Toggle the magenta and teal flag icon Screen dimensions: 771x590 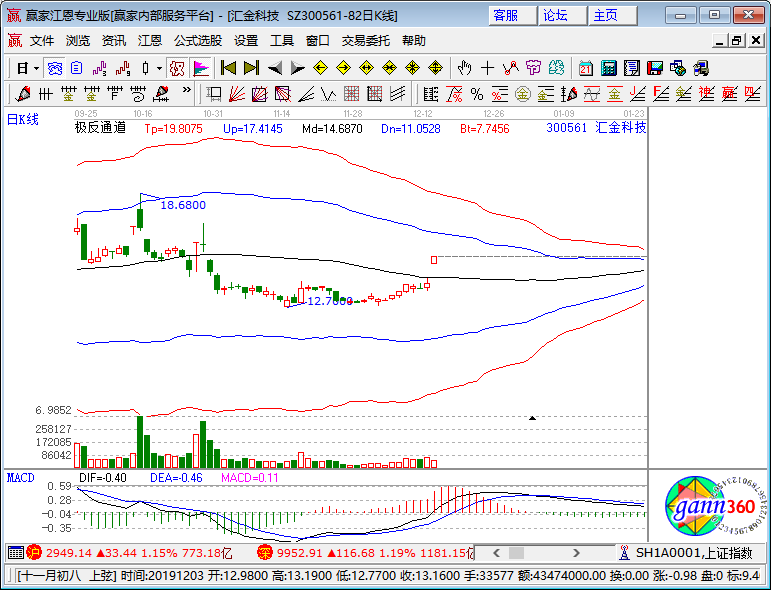(201, 68)
